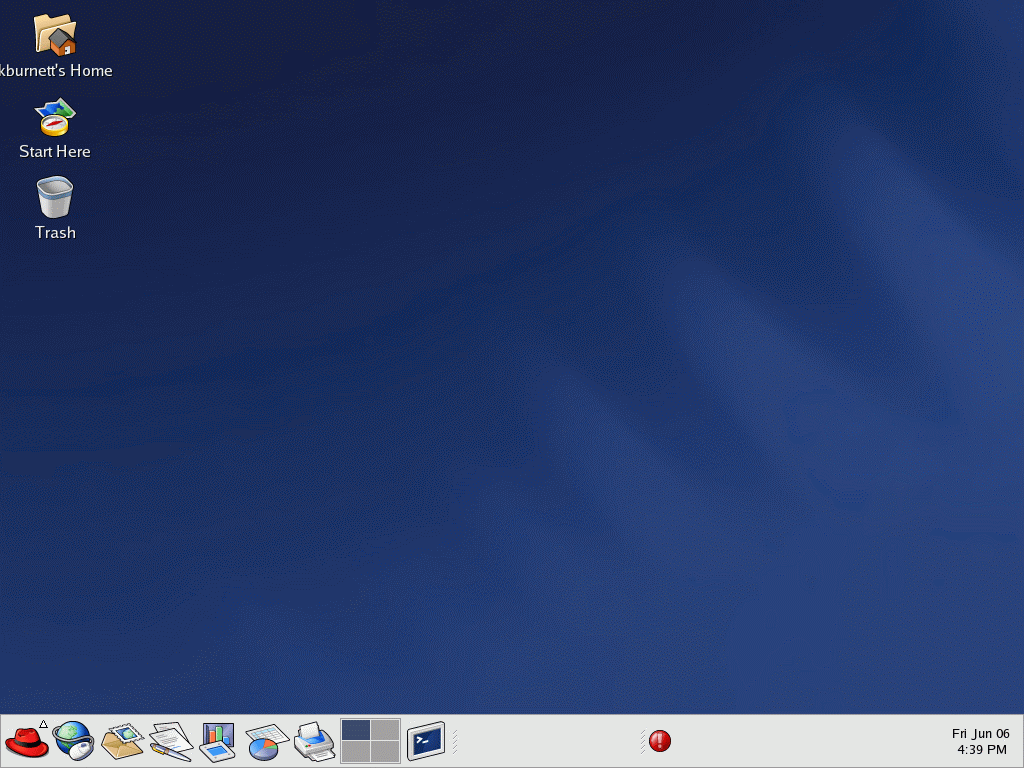Switch to bottom-right workspace
The height and width of the screenshot is (768, 1024).
(385, 752)
